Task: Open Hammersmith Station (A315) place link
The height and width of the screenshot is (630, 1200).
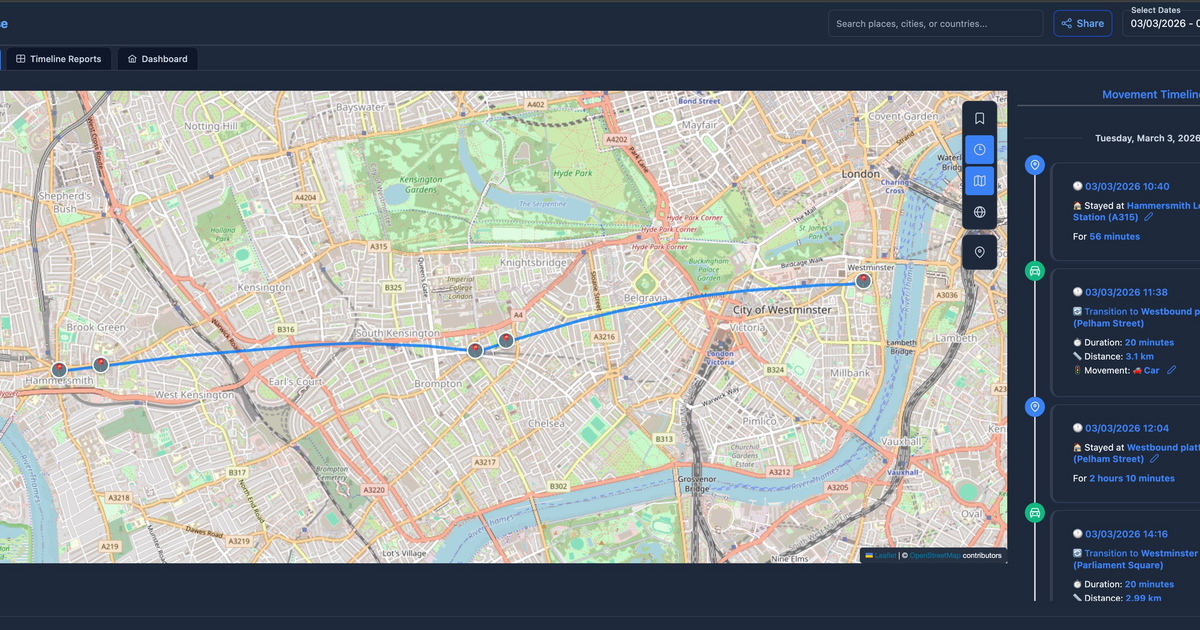Action: (1137, 210)
